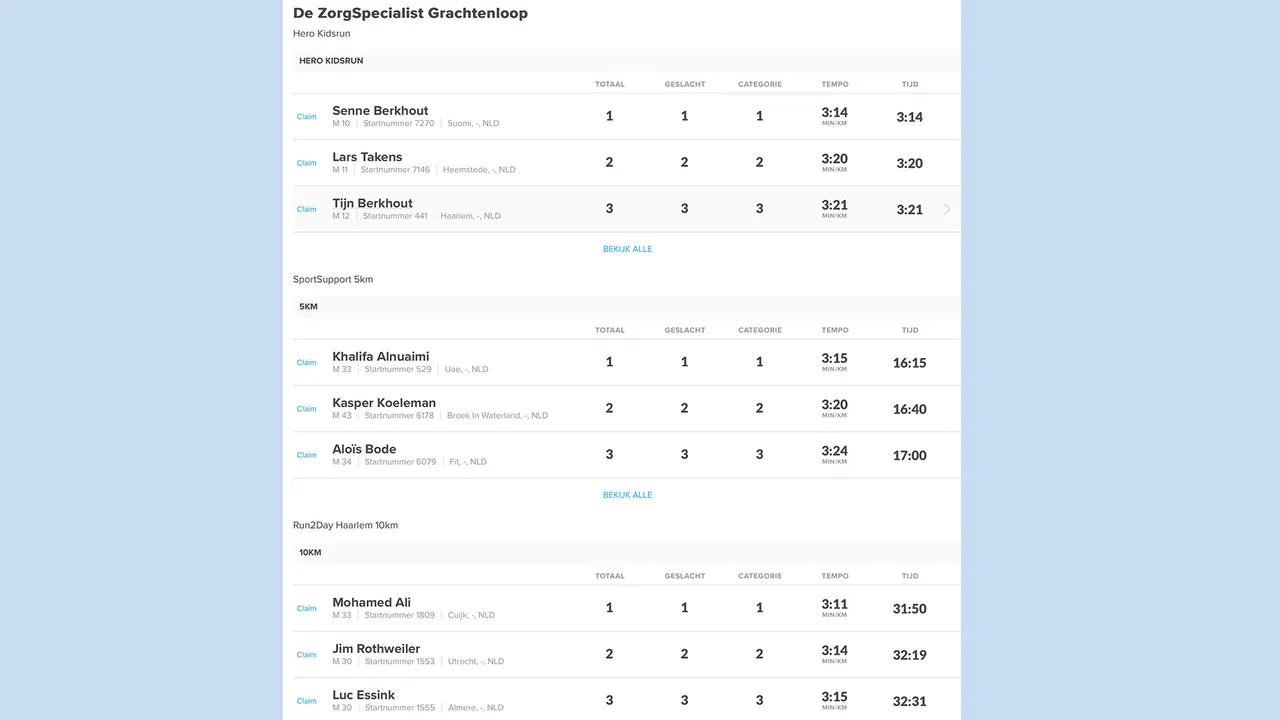Claim the Khalifa Alnuaimi result
This screenshot has width=1280, height=720.
click(x=306, y=363)
